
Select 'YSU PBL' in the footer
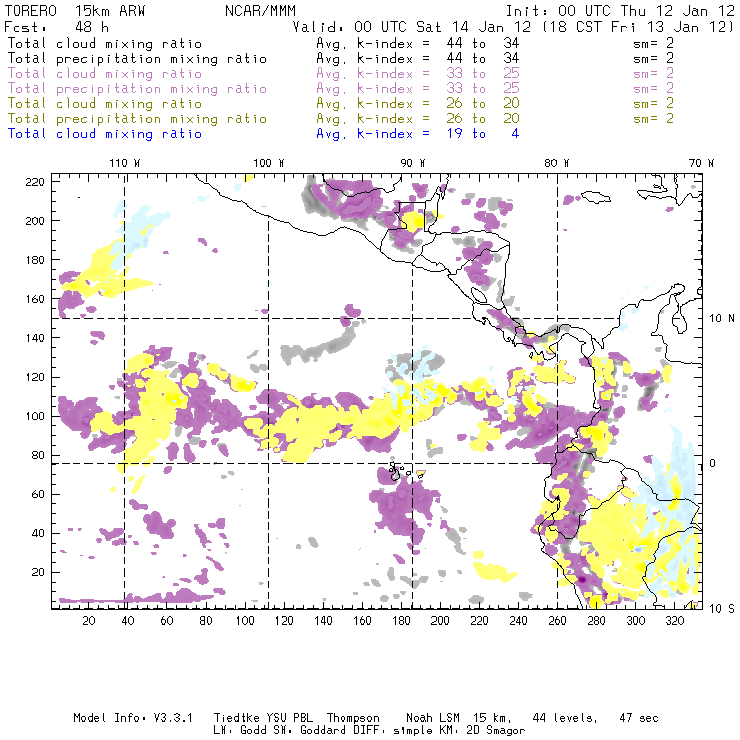289,718
